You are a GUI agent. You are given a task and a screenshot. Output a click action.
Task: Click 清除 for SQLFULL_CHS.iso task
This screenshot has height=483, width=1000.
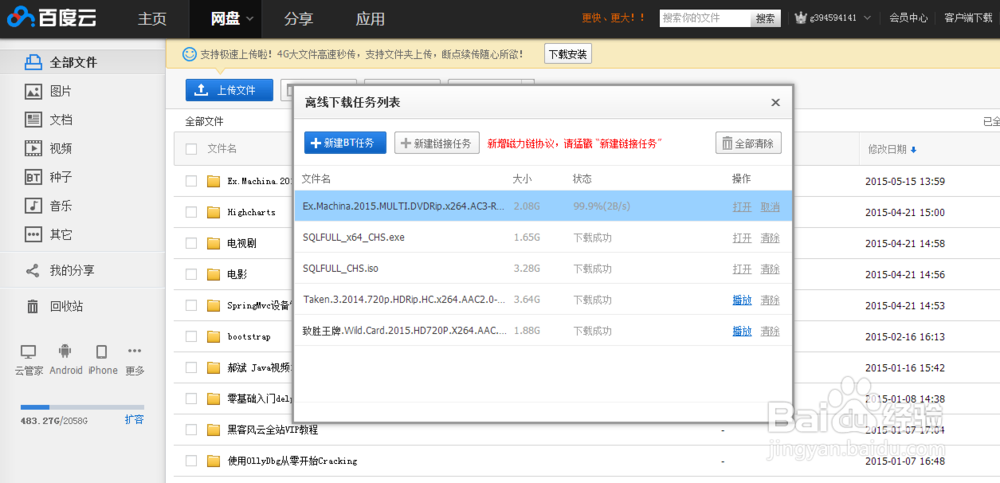tap(770, 269)
